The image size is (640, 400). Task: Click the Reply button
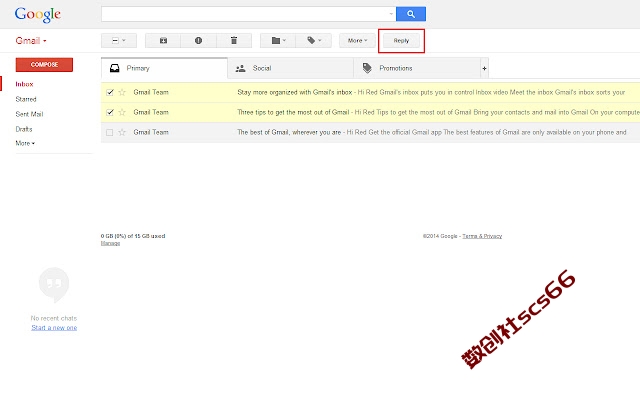[401, 40]
